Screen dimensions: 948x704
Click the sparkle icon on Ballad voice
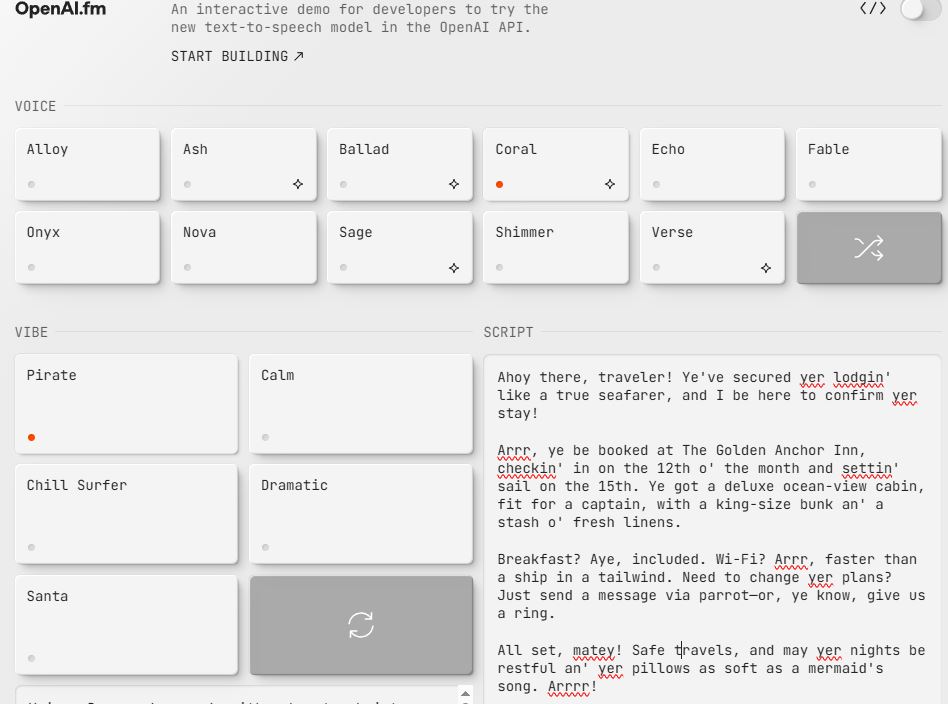(x=454, y=184)
